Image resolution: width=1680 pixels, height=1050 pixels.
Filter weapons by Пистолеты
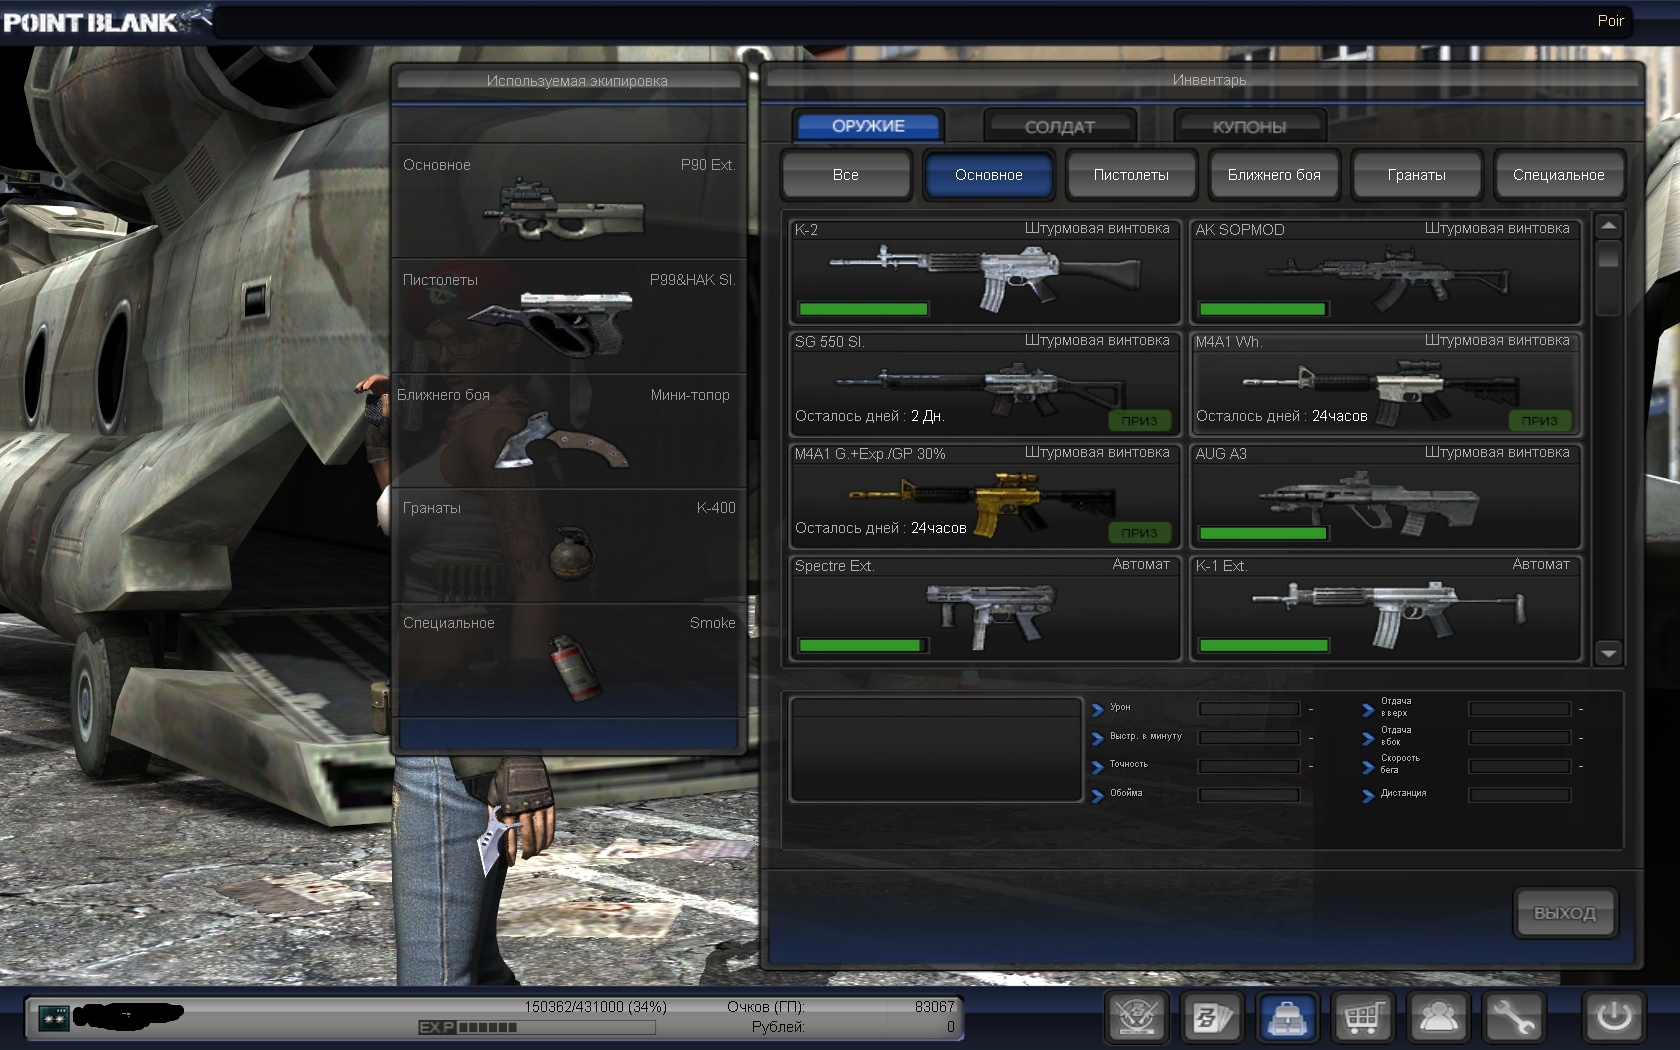(x=1131, y=175)
